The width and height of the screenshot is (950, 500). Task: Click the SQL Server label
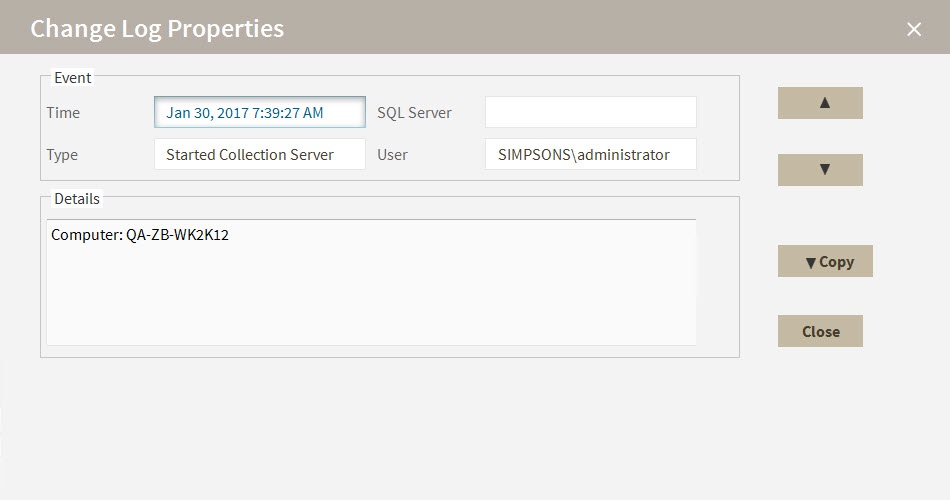pyautogui.click(x=414, y=113)
